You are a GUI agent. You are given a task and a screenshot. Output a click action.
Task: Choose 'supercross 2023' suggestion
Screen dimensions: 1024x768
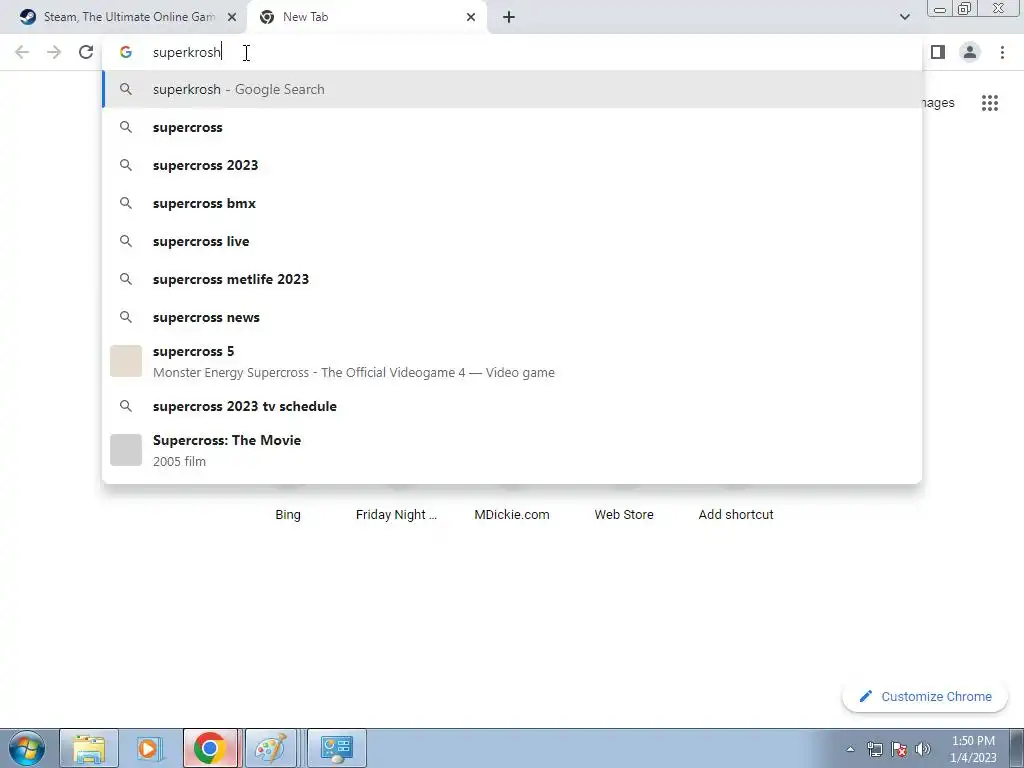click(512, 165)
